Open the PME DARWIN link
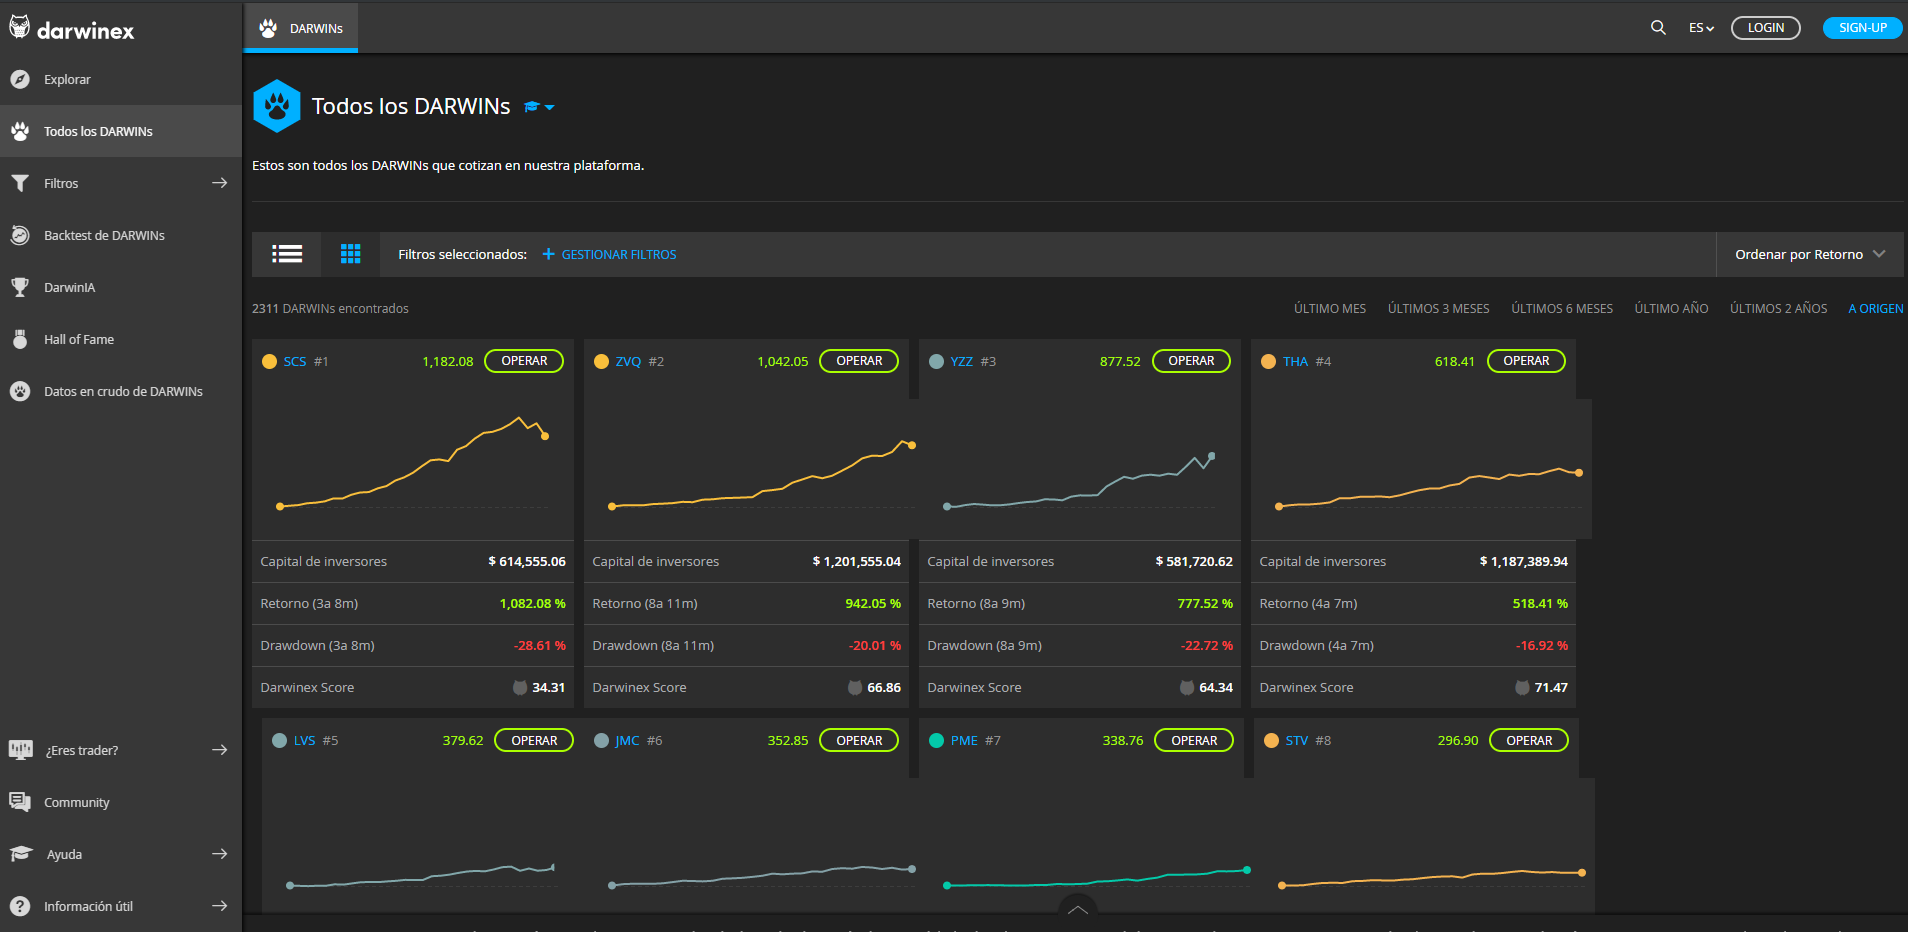 pos(964,740)
